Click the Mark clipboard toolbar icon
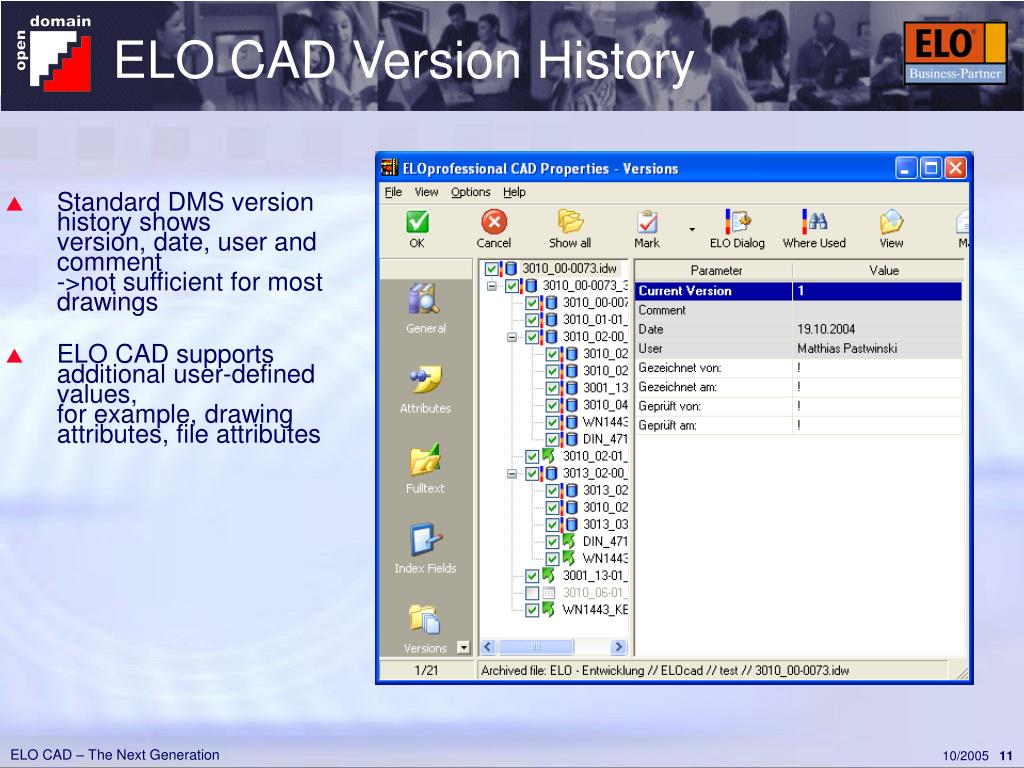 click(647, 222)
